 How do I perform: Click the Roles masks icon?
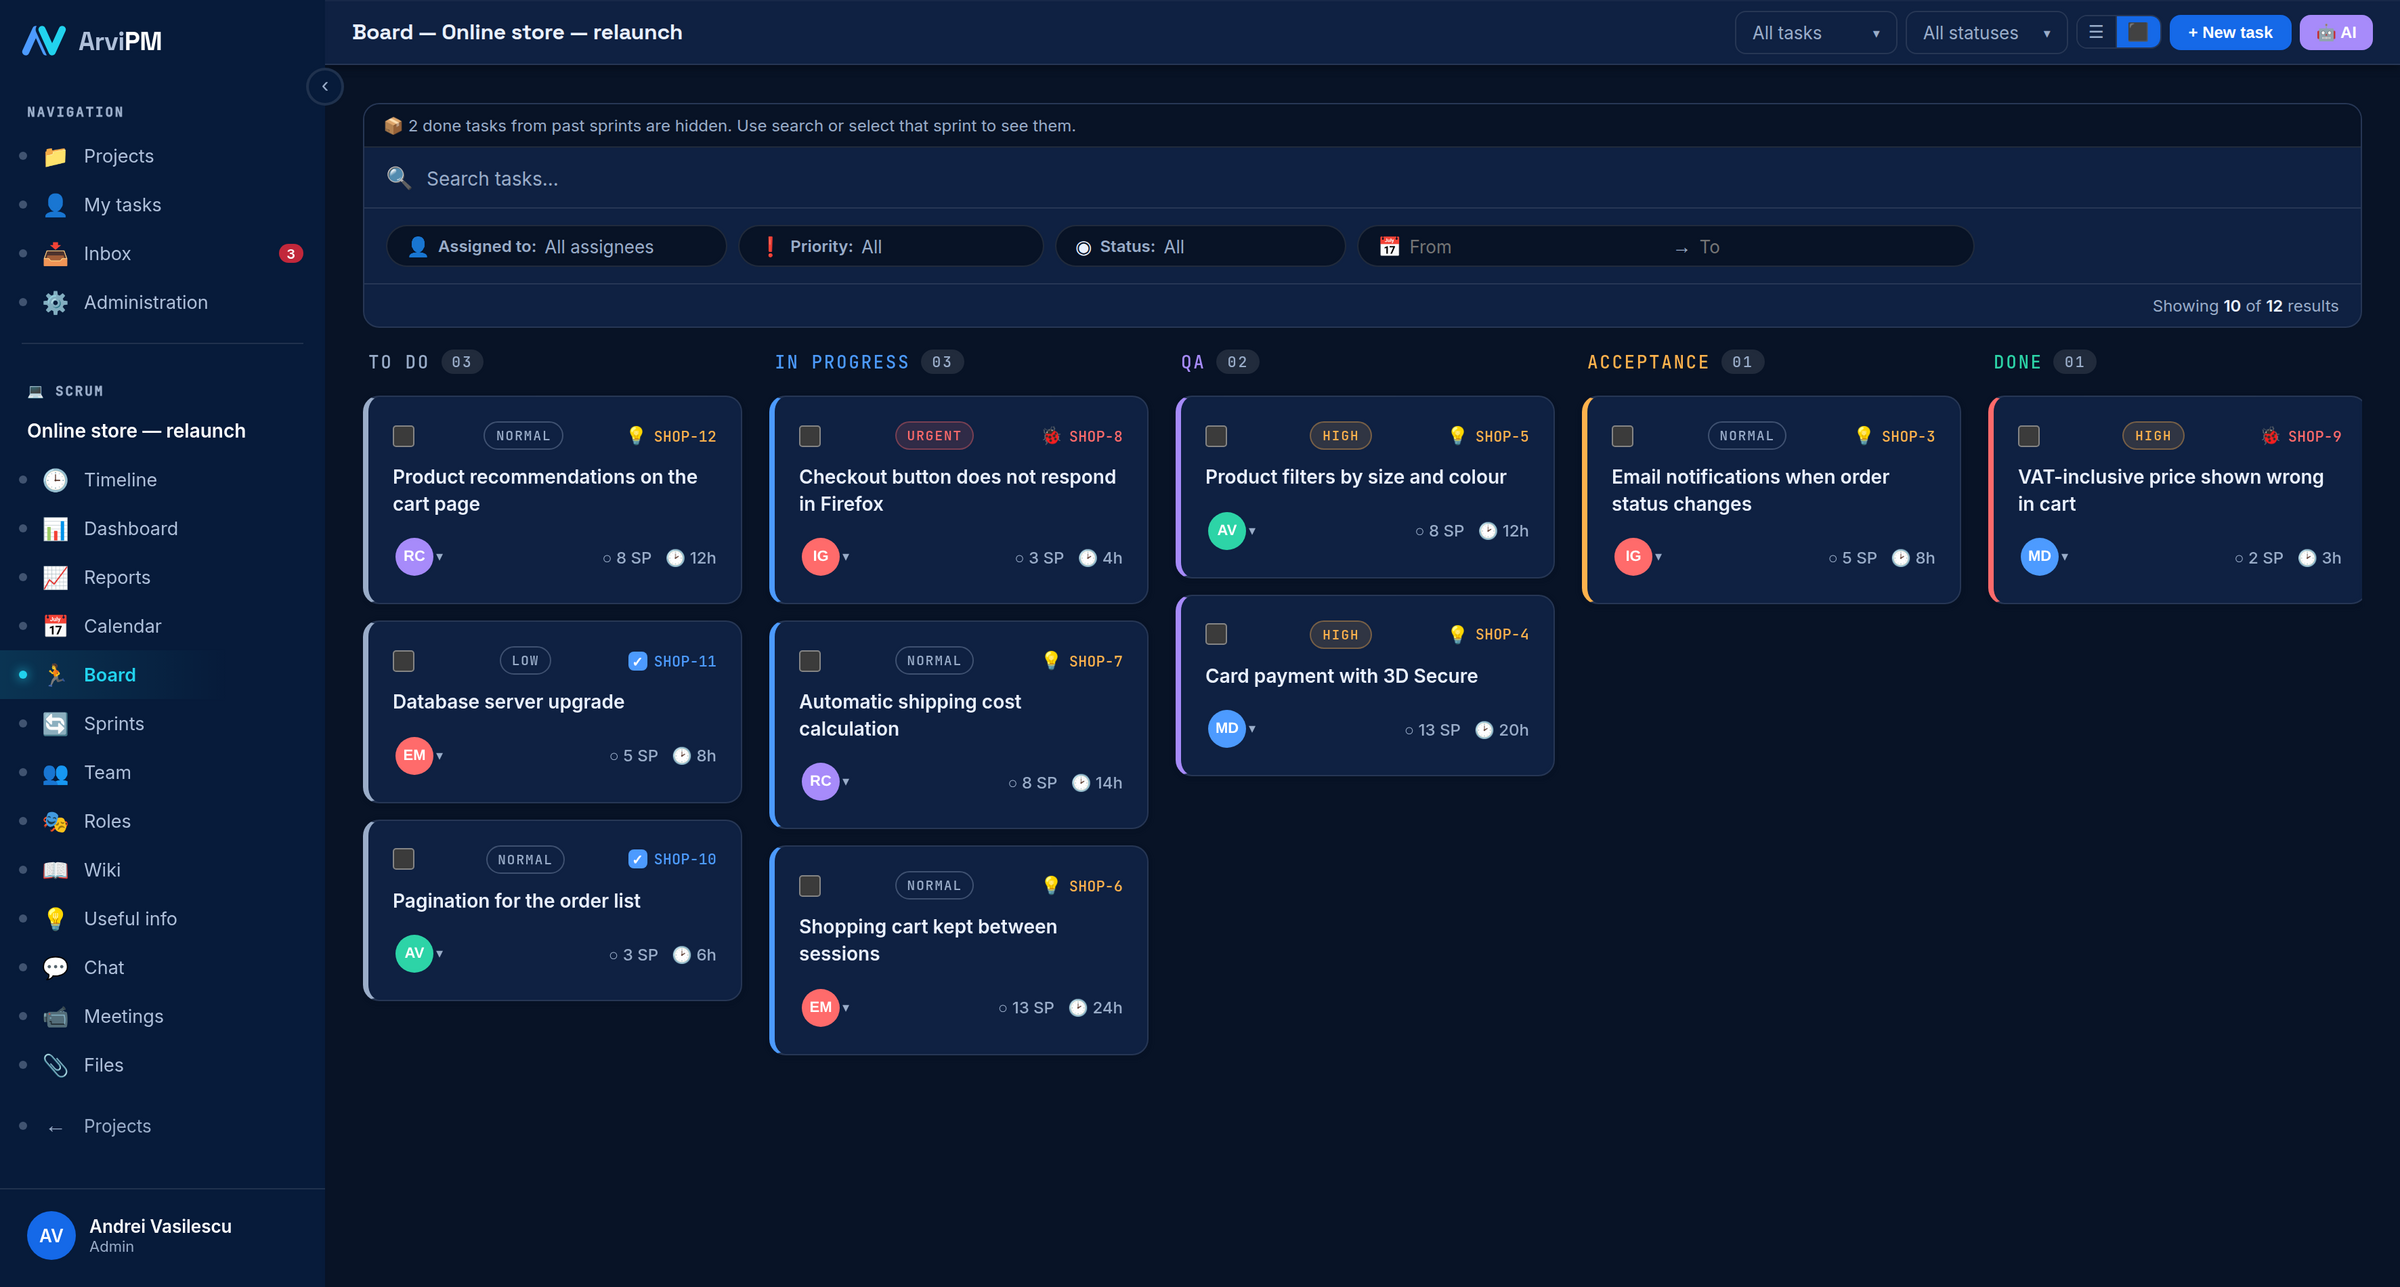point(55,821)
